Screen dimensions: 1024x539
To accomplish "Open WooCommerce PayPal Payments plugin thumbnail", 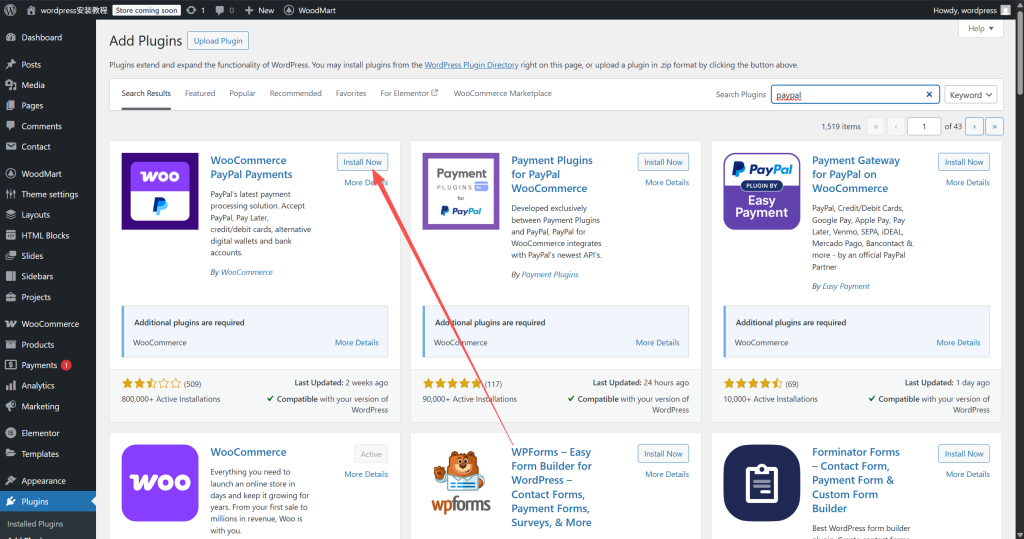I will (x=160, y=191).
